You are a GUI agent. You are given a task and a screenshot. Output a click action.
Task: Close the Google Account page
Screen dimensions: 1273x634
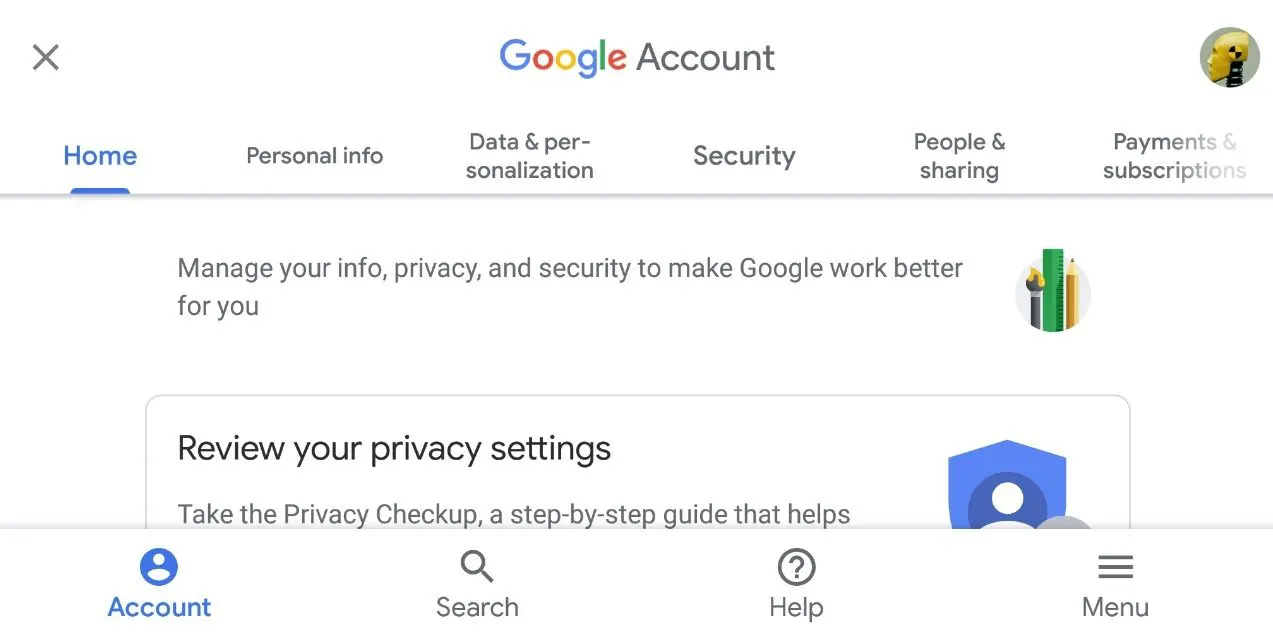[x=46, y=57]
